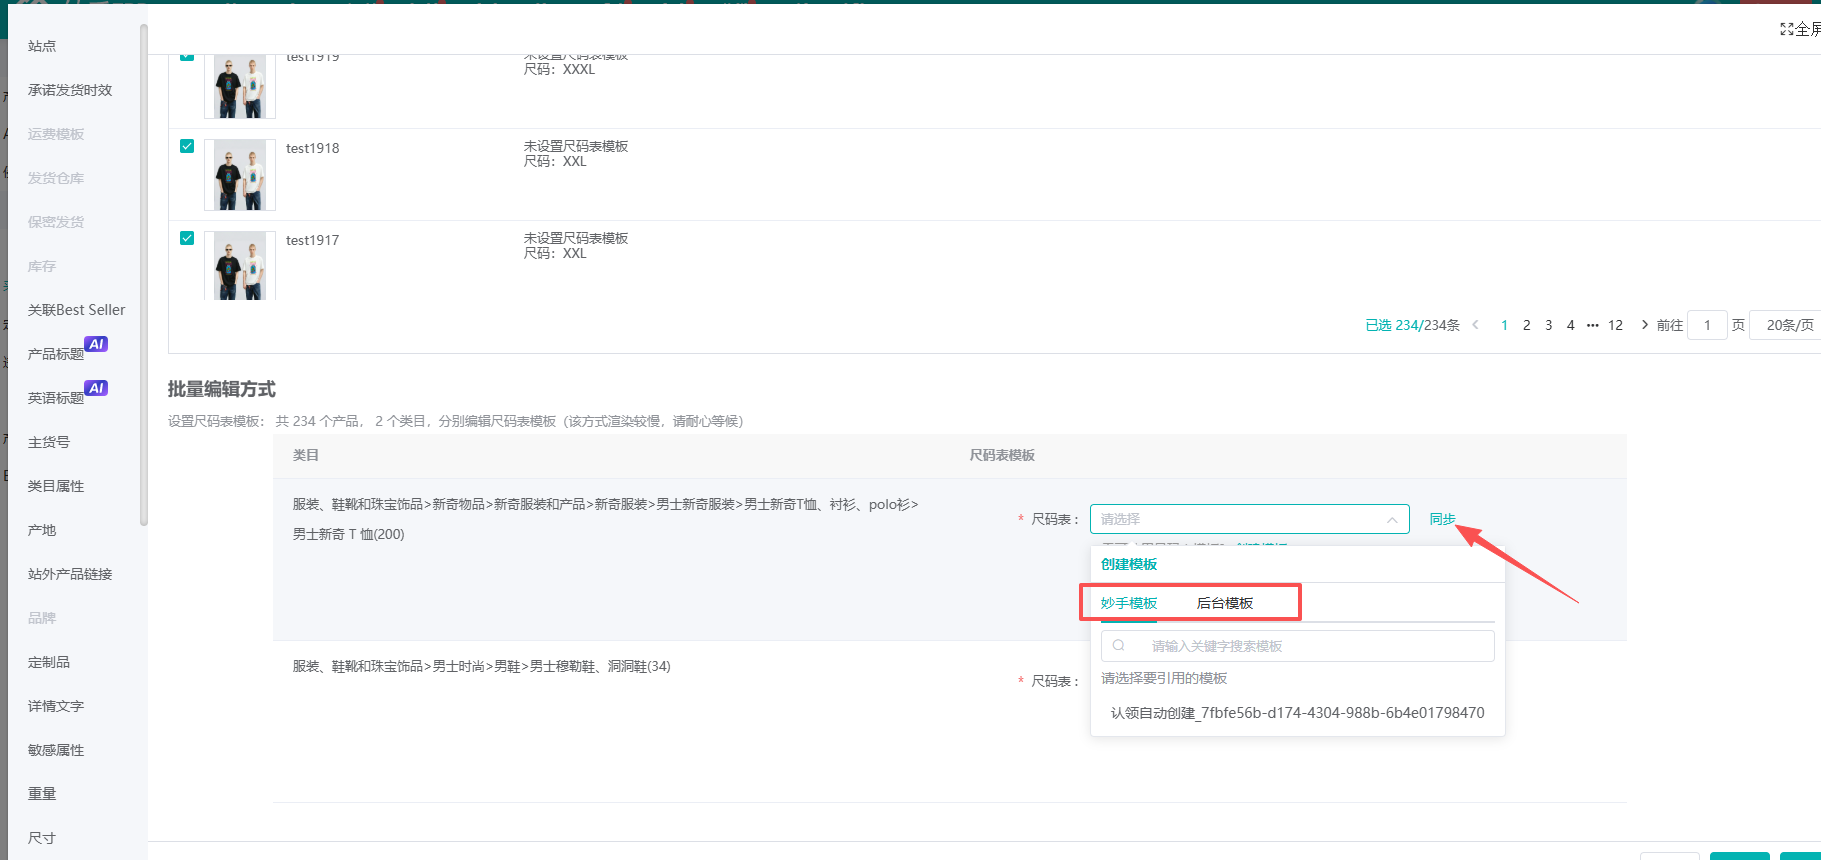This screenshot has height=860, width=1821.
Task: Go to the previous page arrow
Action: (x=1475, y=325)
